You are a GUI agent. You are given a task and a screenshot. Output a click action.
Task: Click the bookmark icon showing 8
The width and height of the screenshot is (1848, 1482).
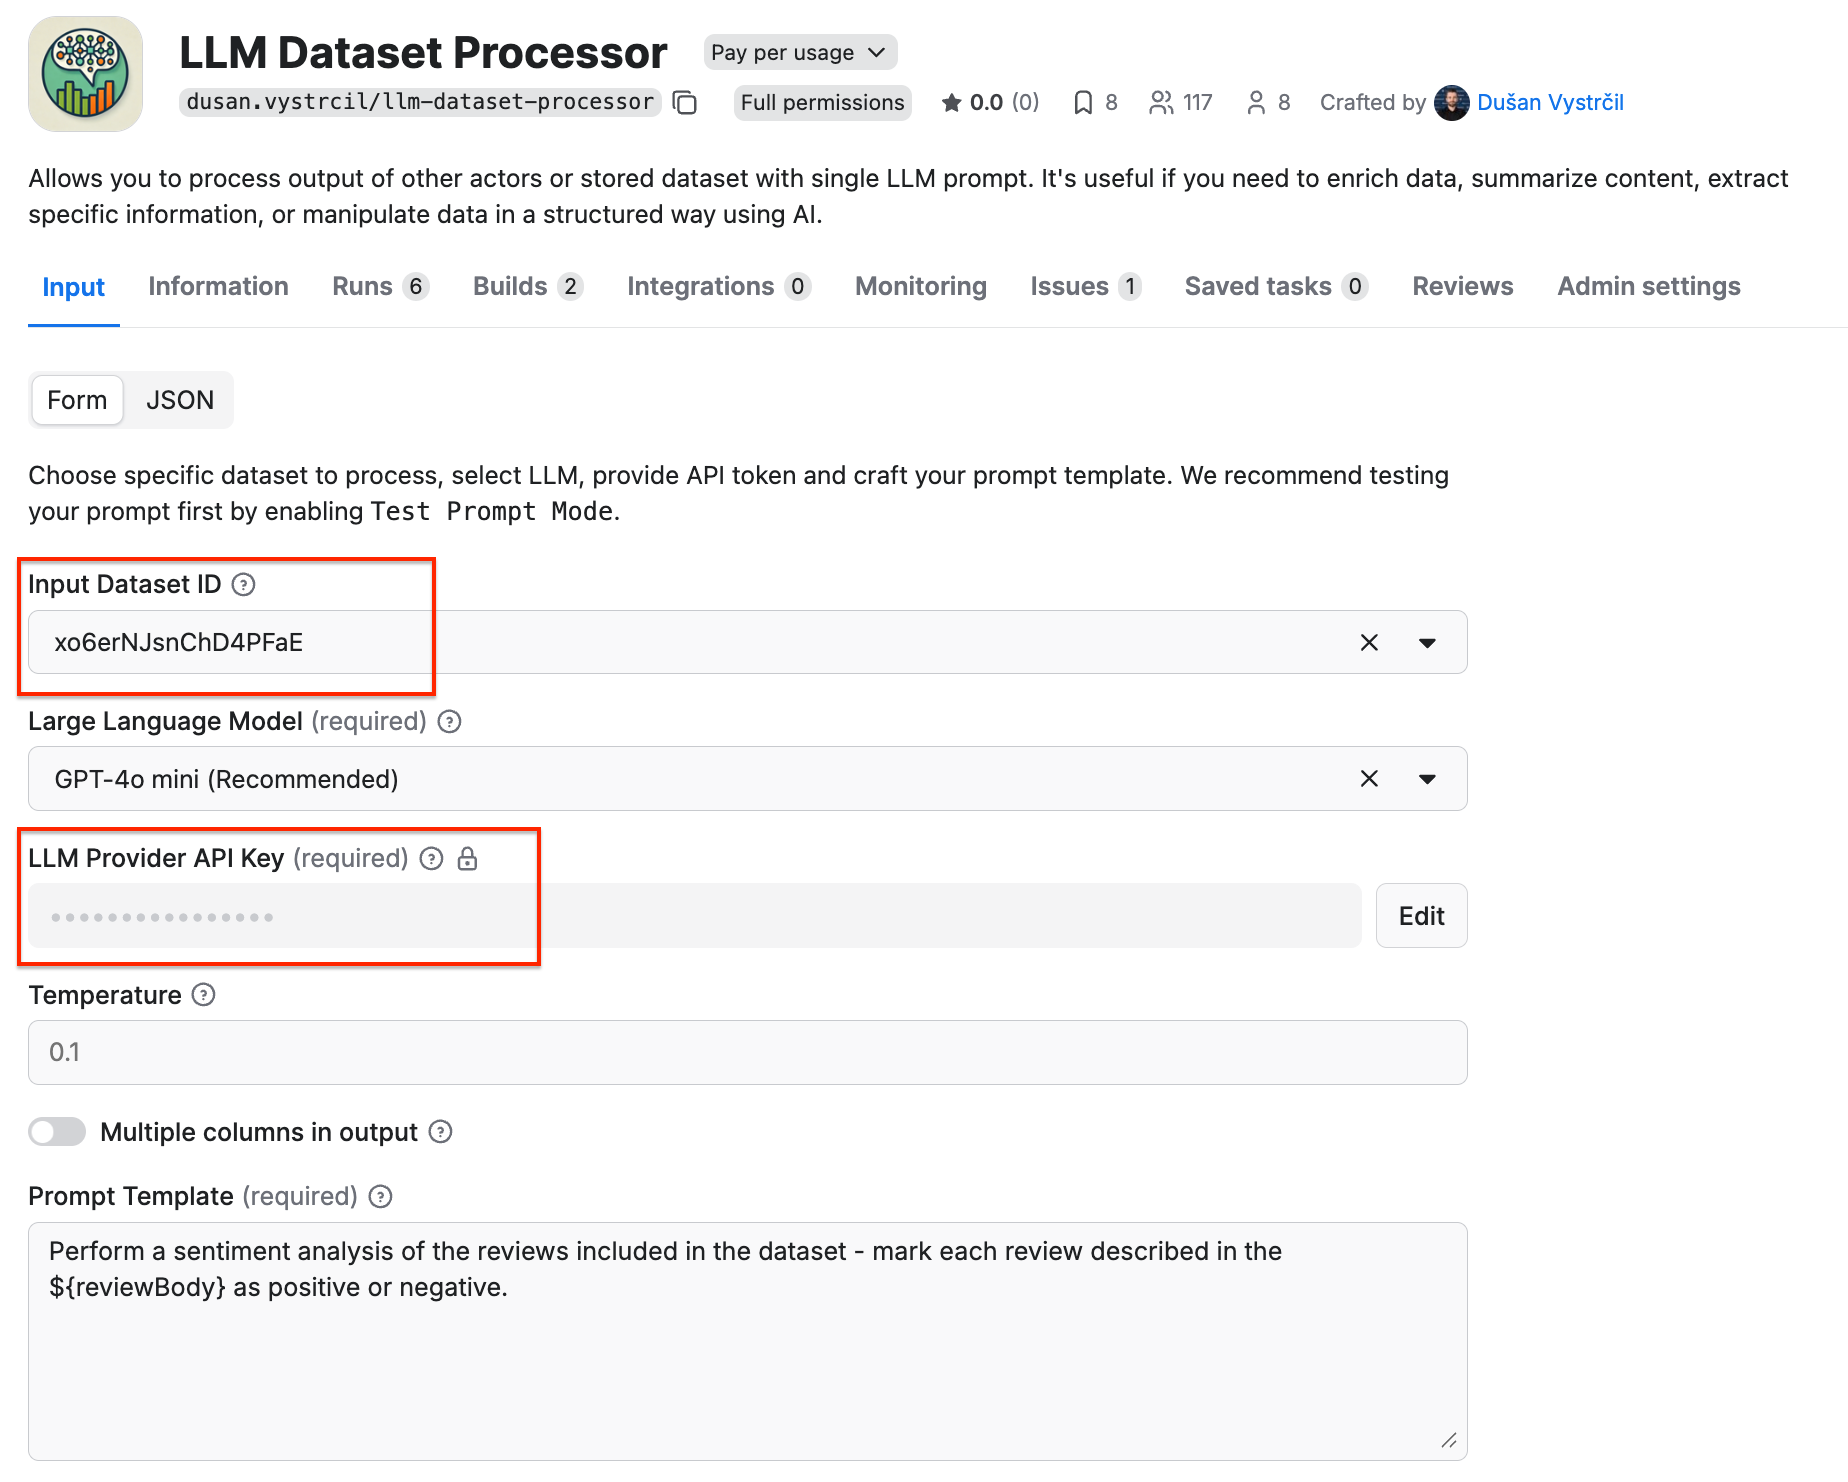coord(1082,102)
